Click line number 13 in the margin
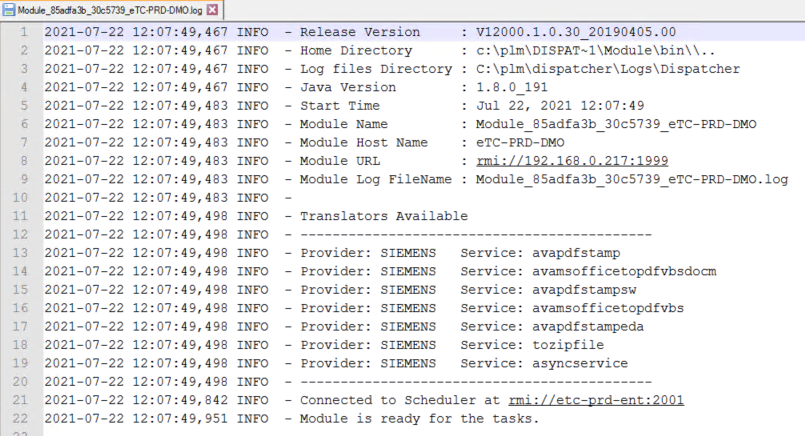This screenshot has width=805, height=436. coord(18,252)
